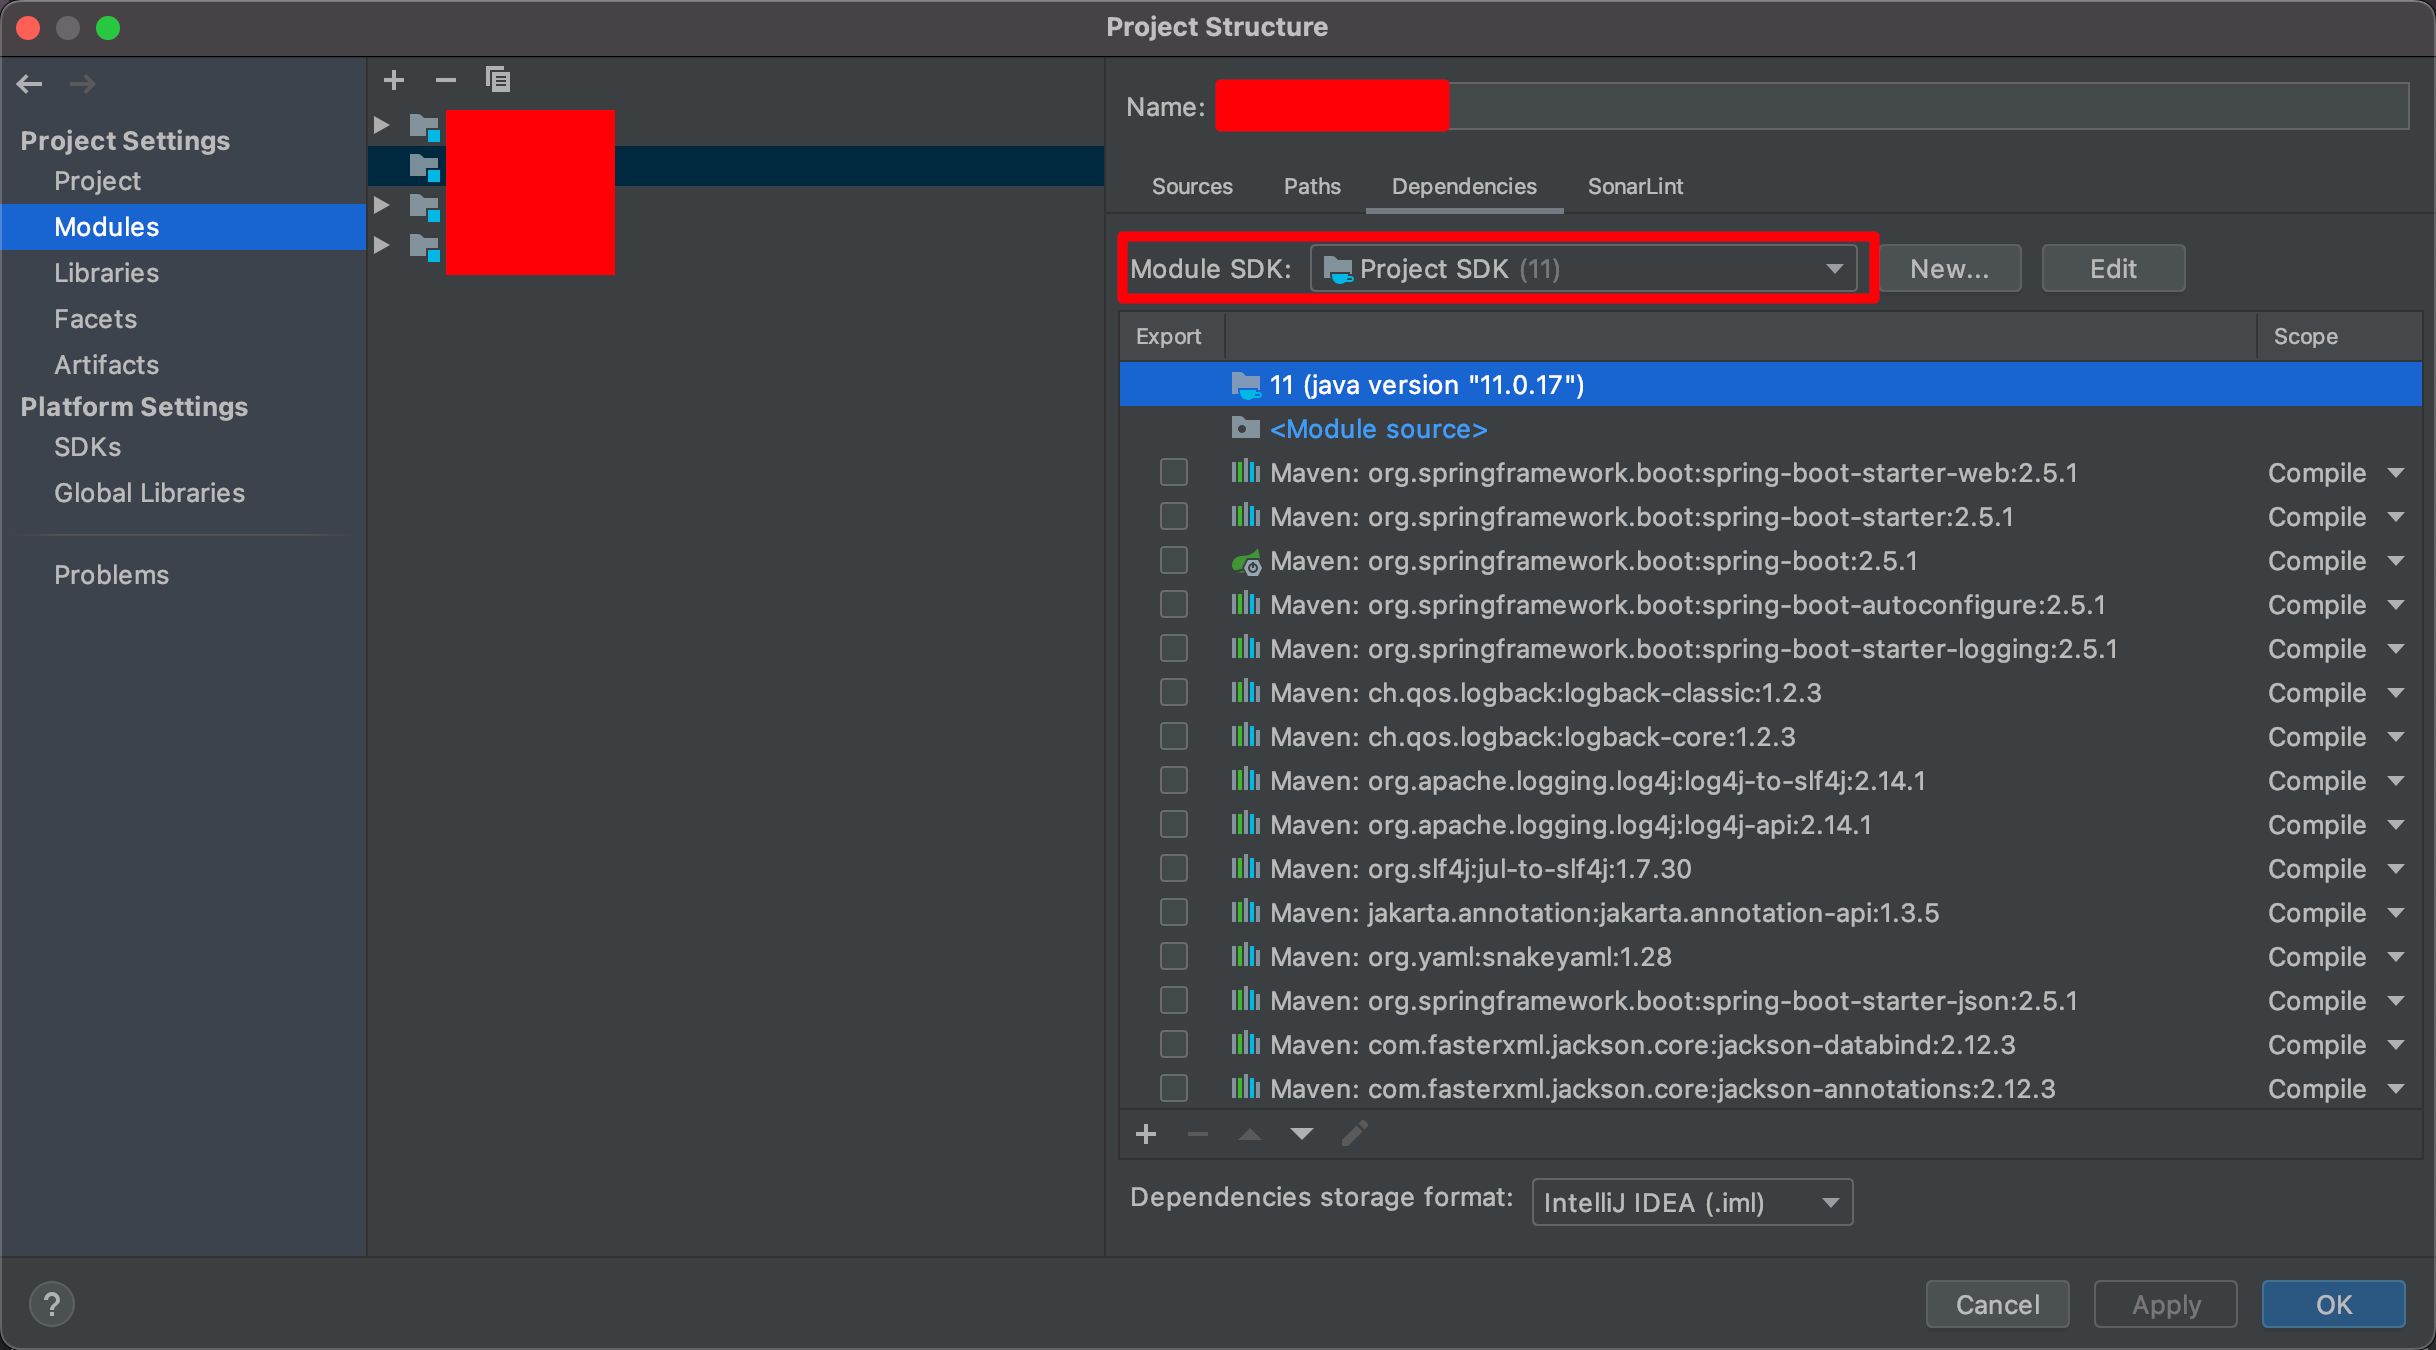Viewport: 2436px width, 1350px height.
Task: Enable export for jackson-annotations:2.12.3
Action: [x=1174, y=1088]
